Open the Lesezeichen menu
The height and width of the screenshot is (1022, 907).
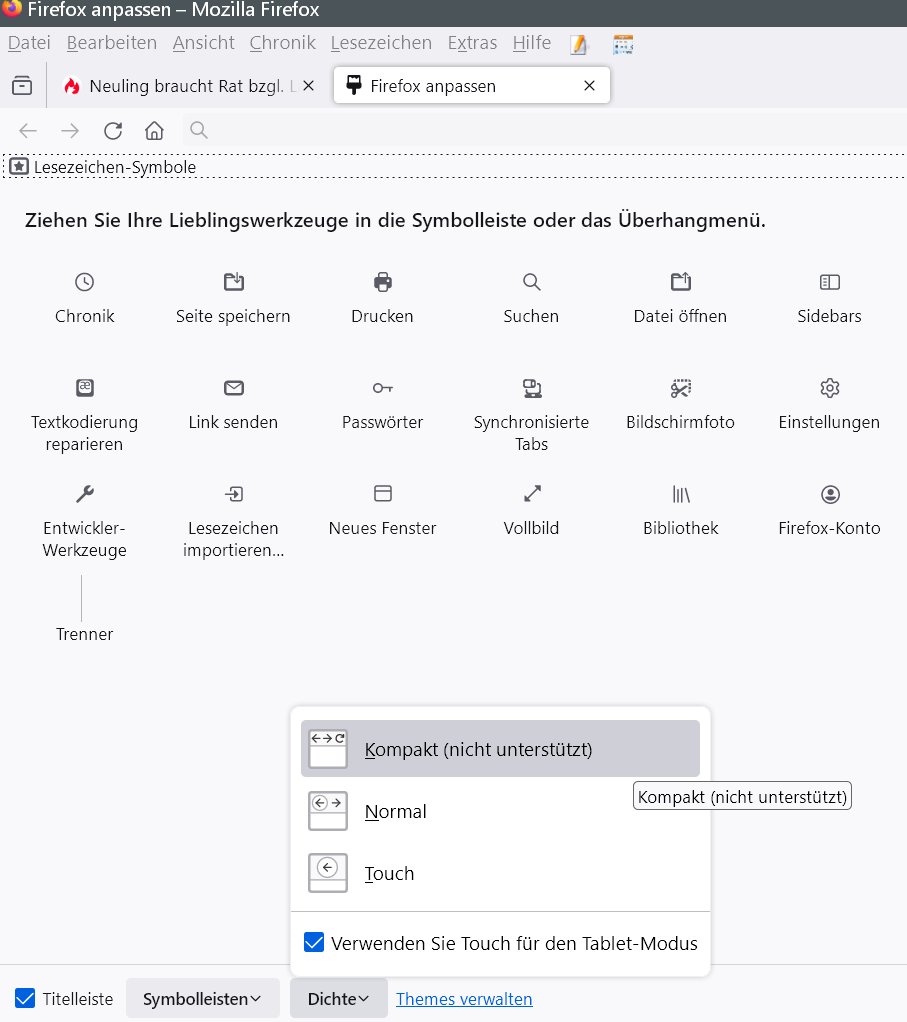381,43
